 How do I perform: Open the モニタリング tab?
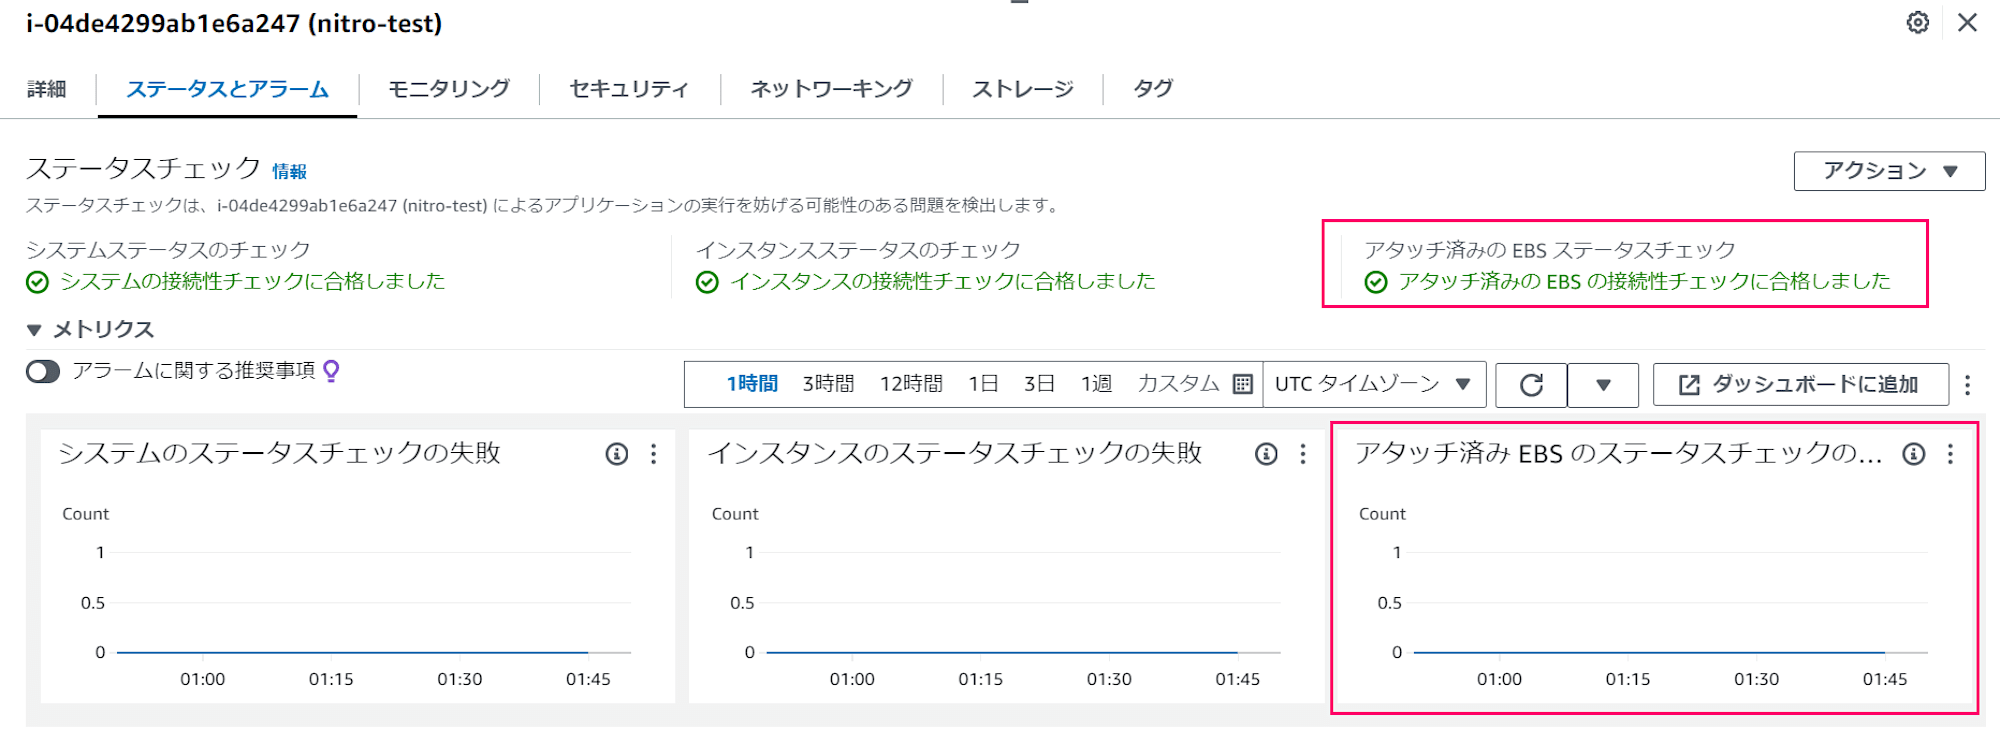point(449,89)
